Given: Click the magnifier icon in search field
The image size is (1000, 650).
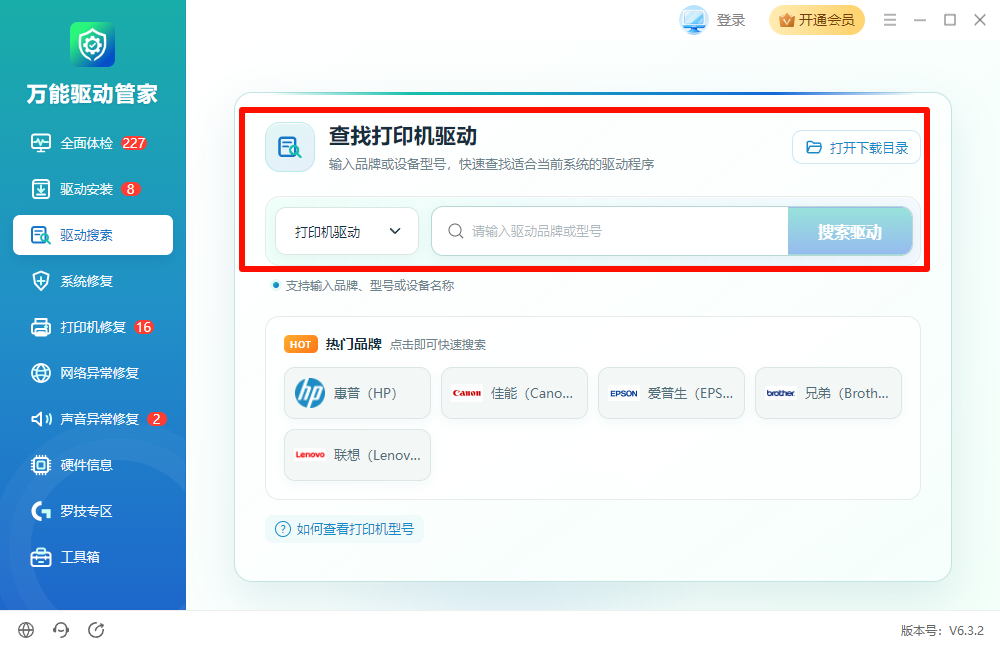Looking at the screenshot, I should (x=455, y=231).
